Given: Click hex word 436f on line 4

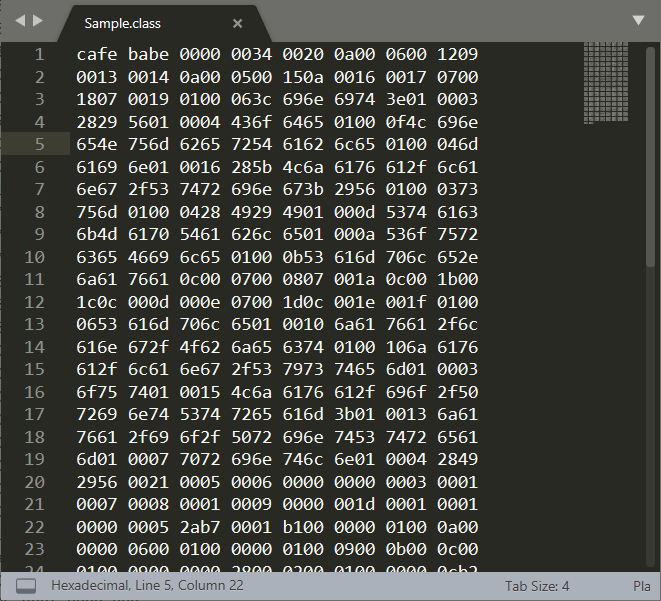Looking at the screenshot, I should pos(251,122).
